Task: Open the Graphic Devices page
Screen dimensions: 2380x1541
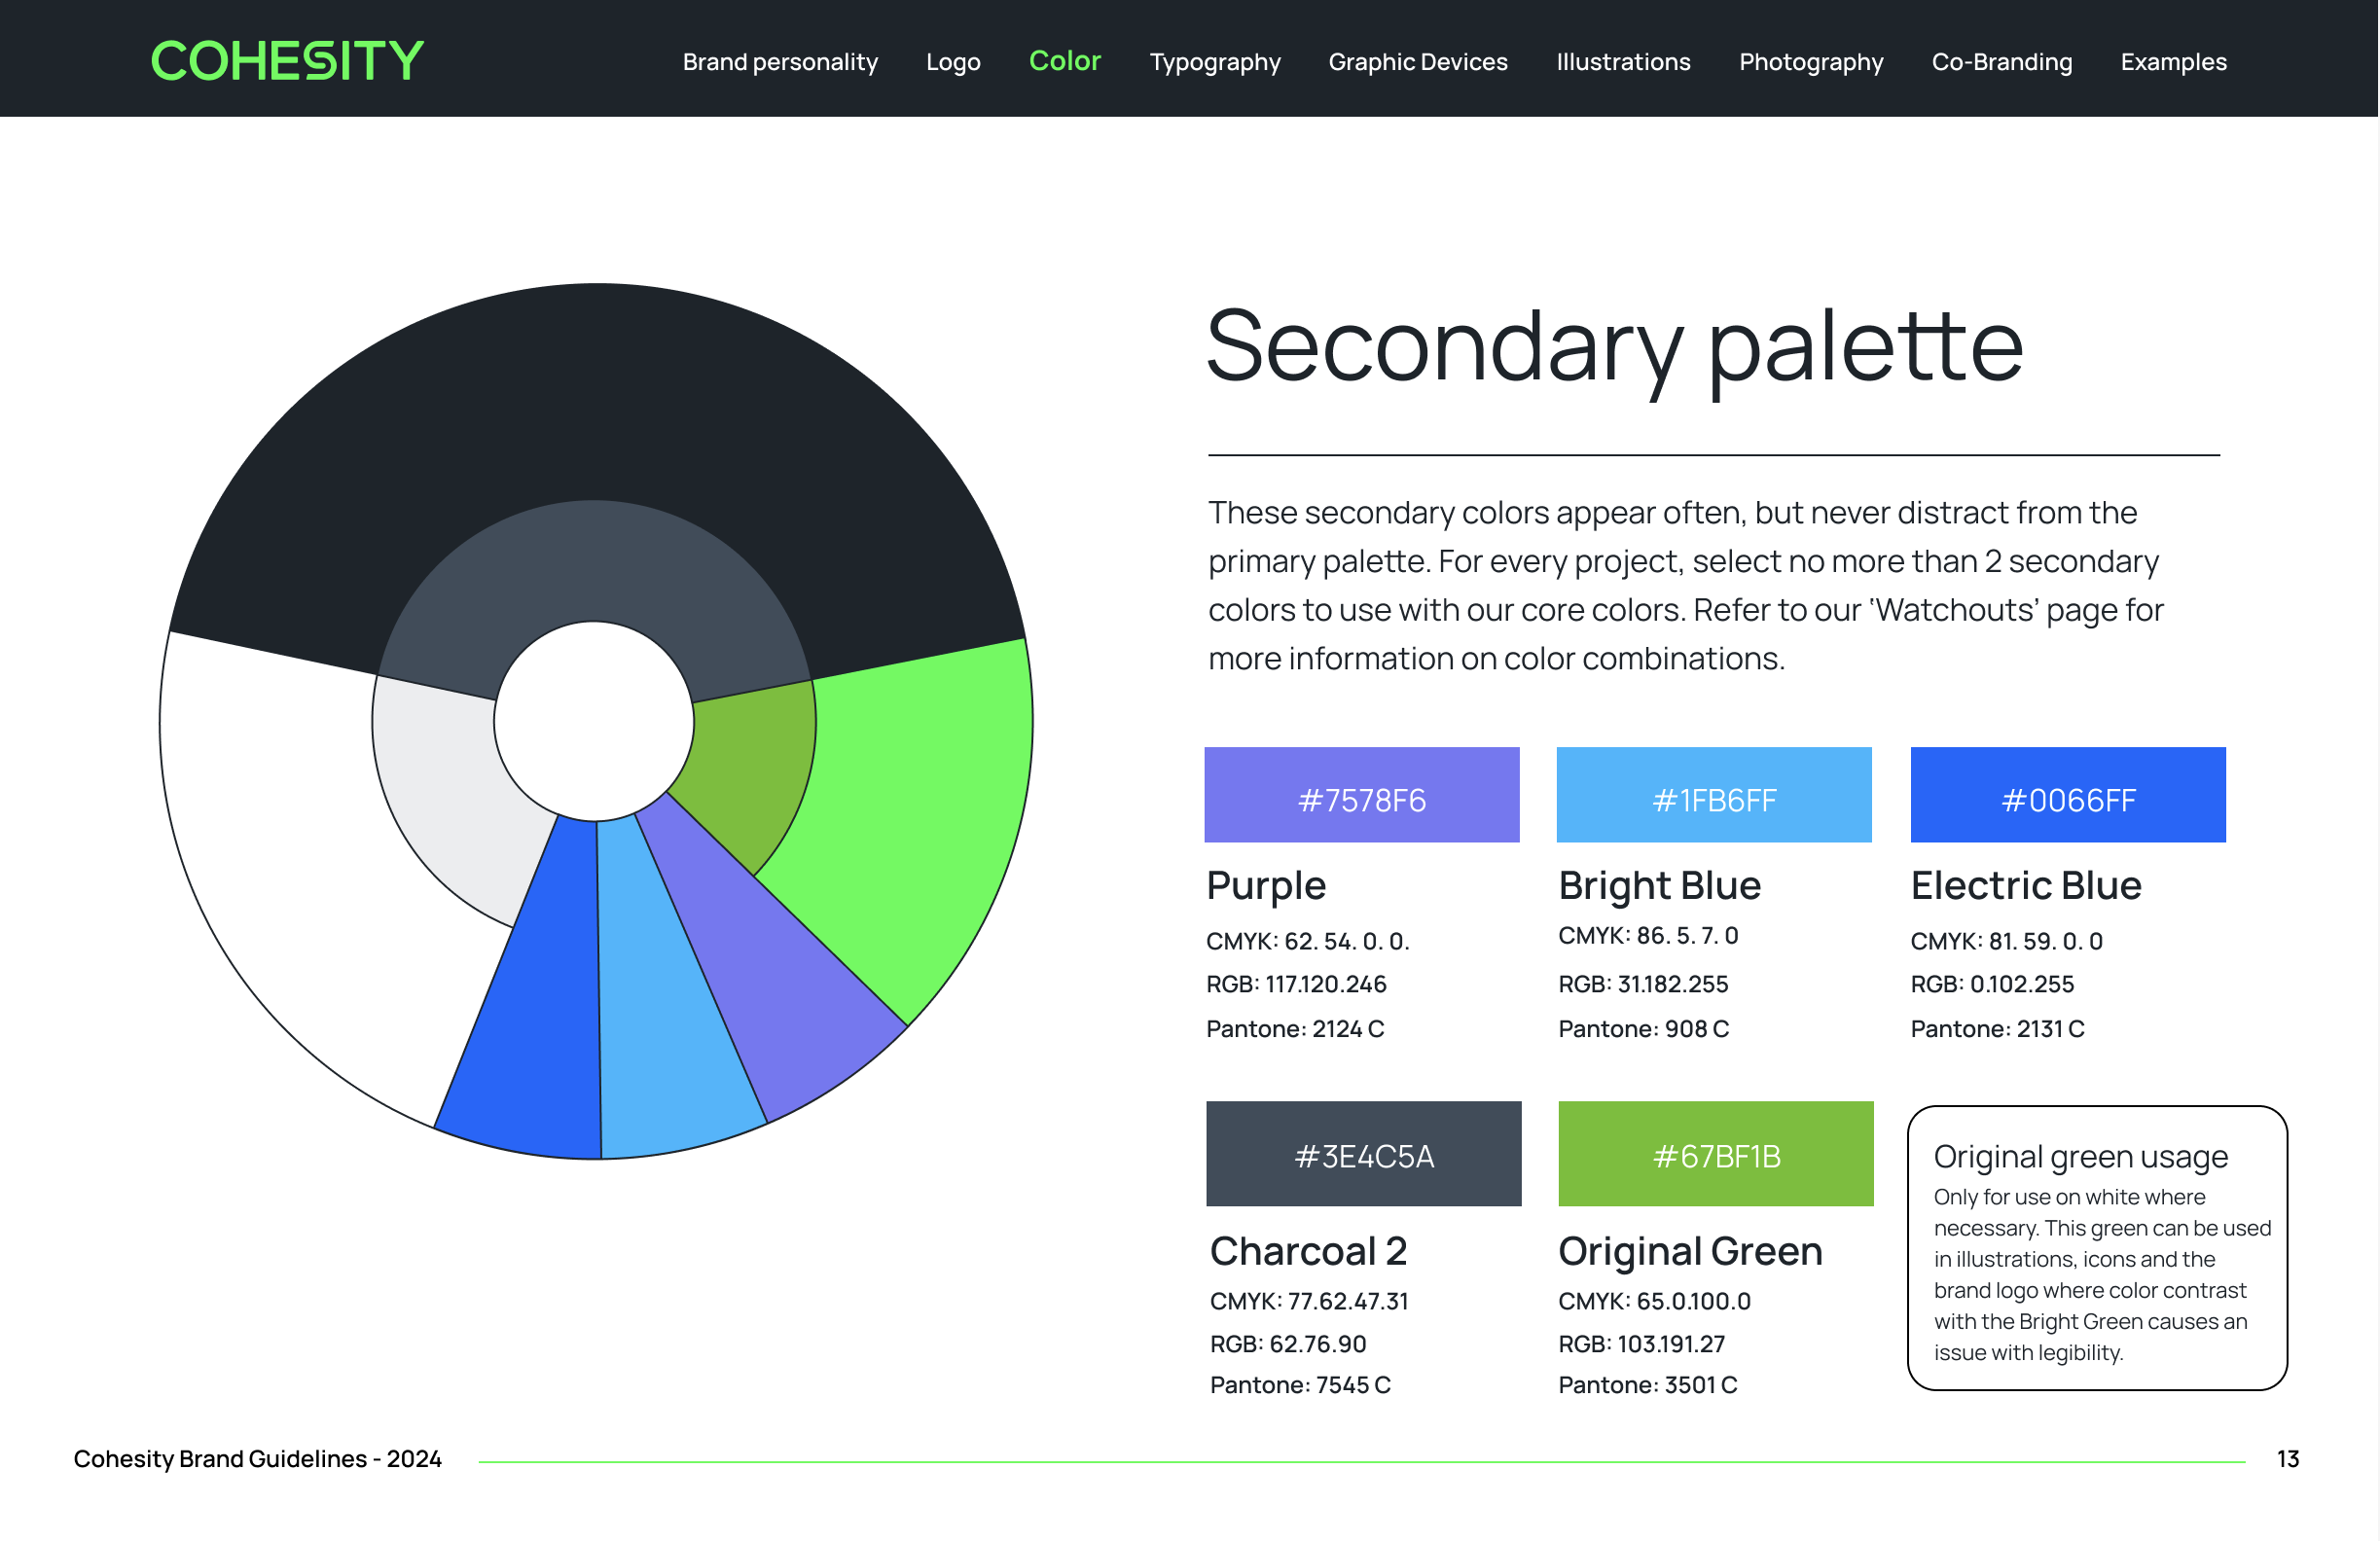Action: (x=1418, y=62)
